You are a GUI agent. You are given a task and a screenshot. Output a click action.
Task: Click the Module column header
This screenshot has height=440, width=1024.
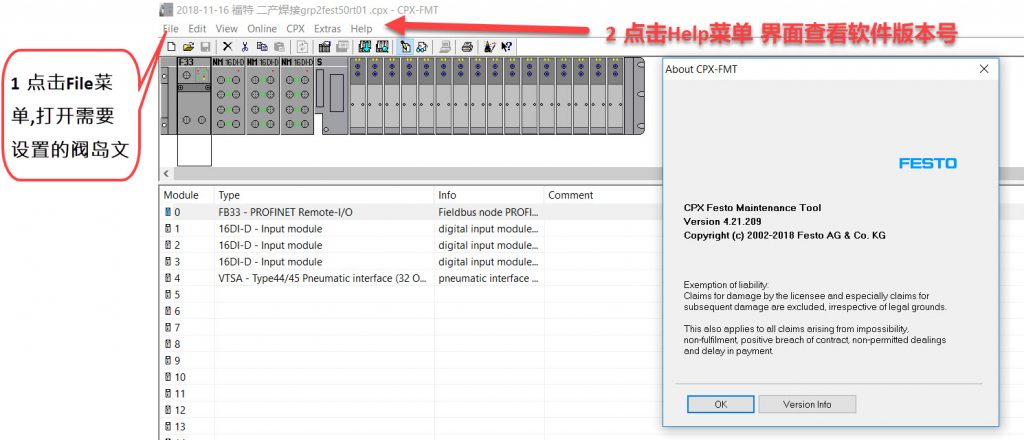187,195
